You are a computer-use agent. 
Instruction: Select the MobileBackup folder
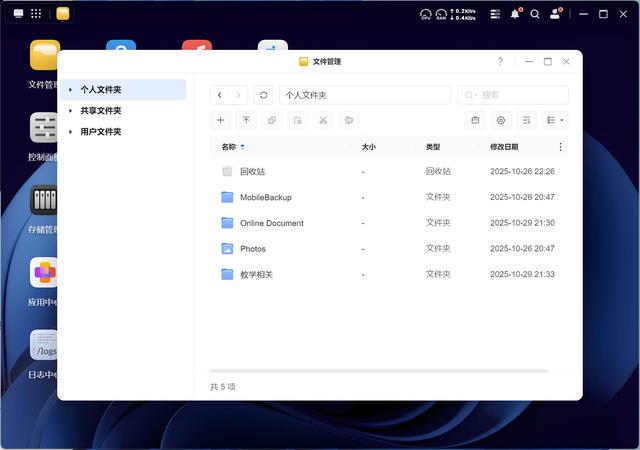(x=389, y=197)
